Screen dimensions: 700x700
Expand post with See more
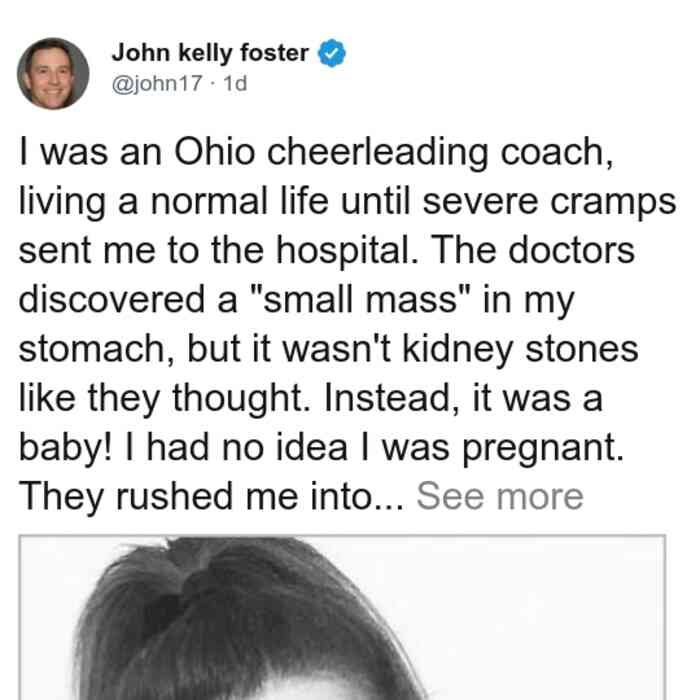500,496
